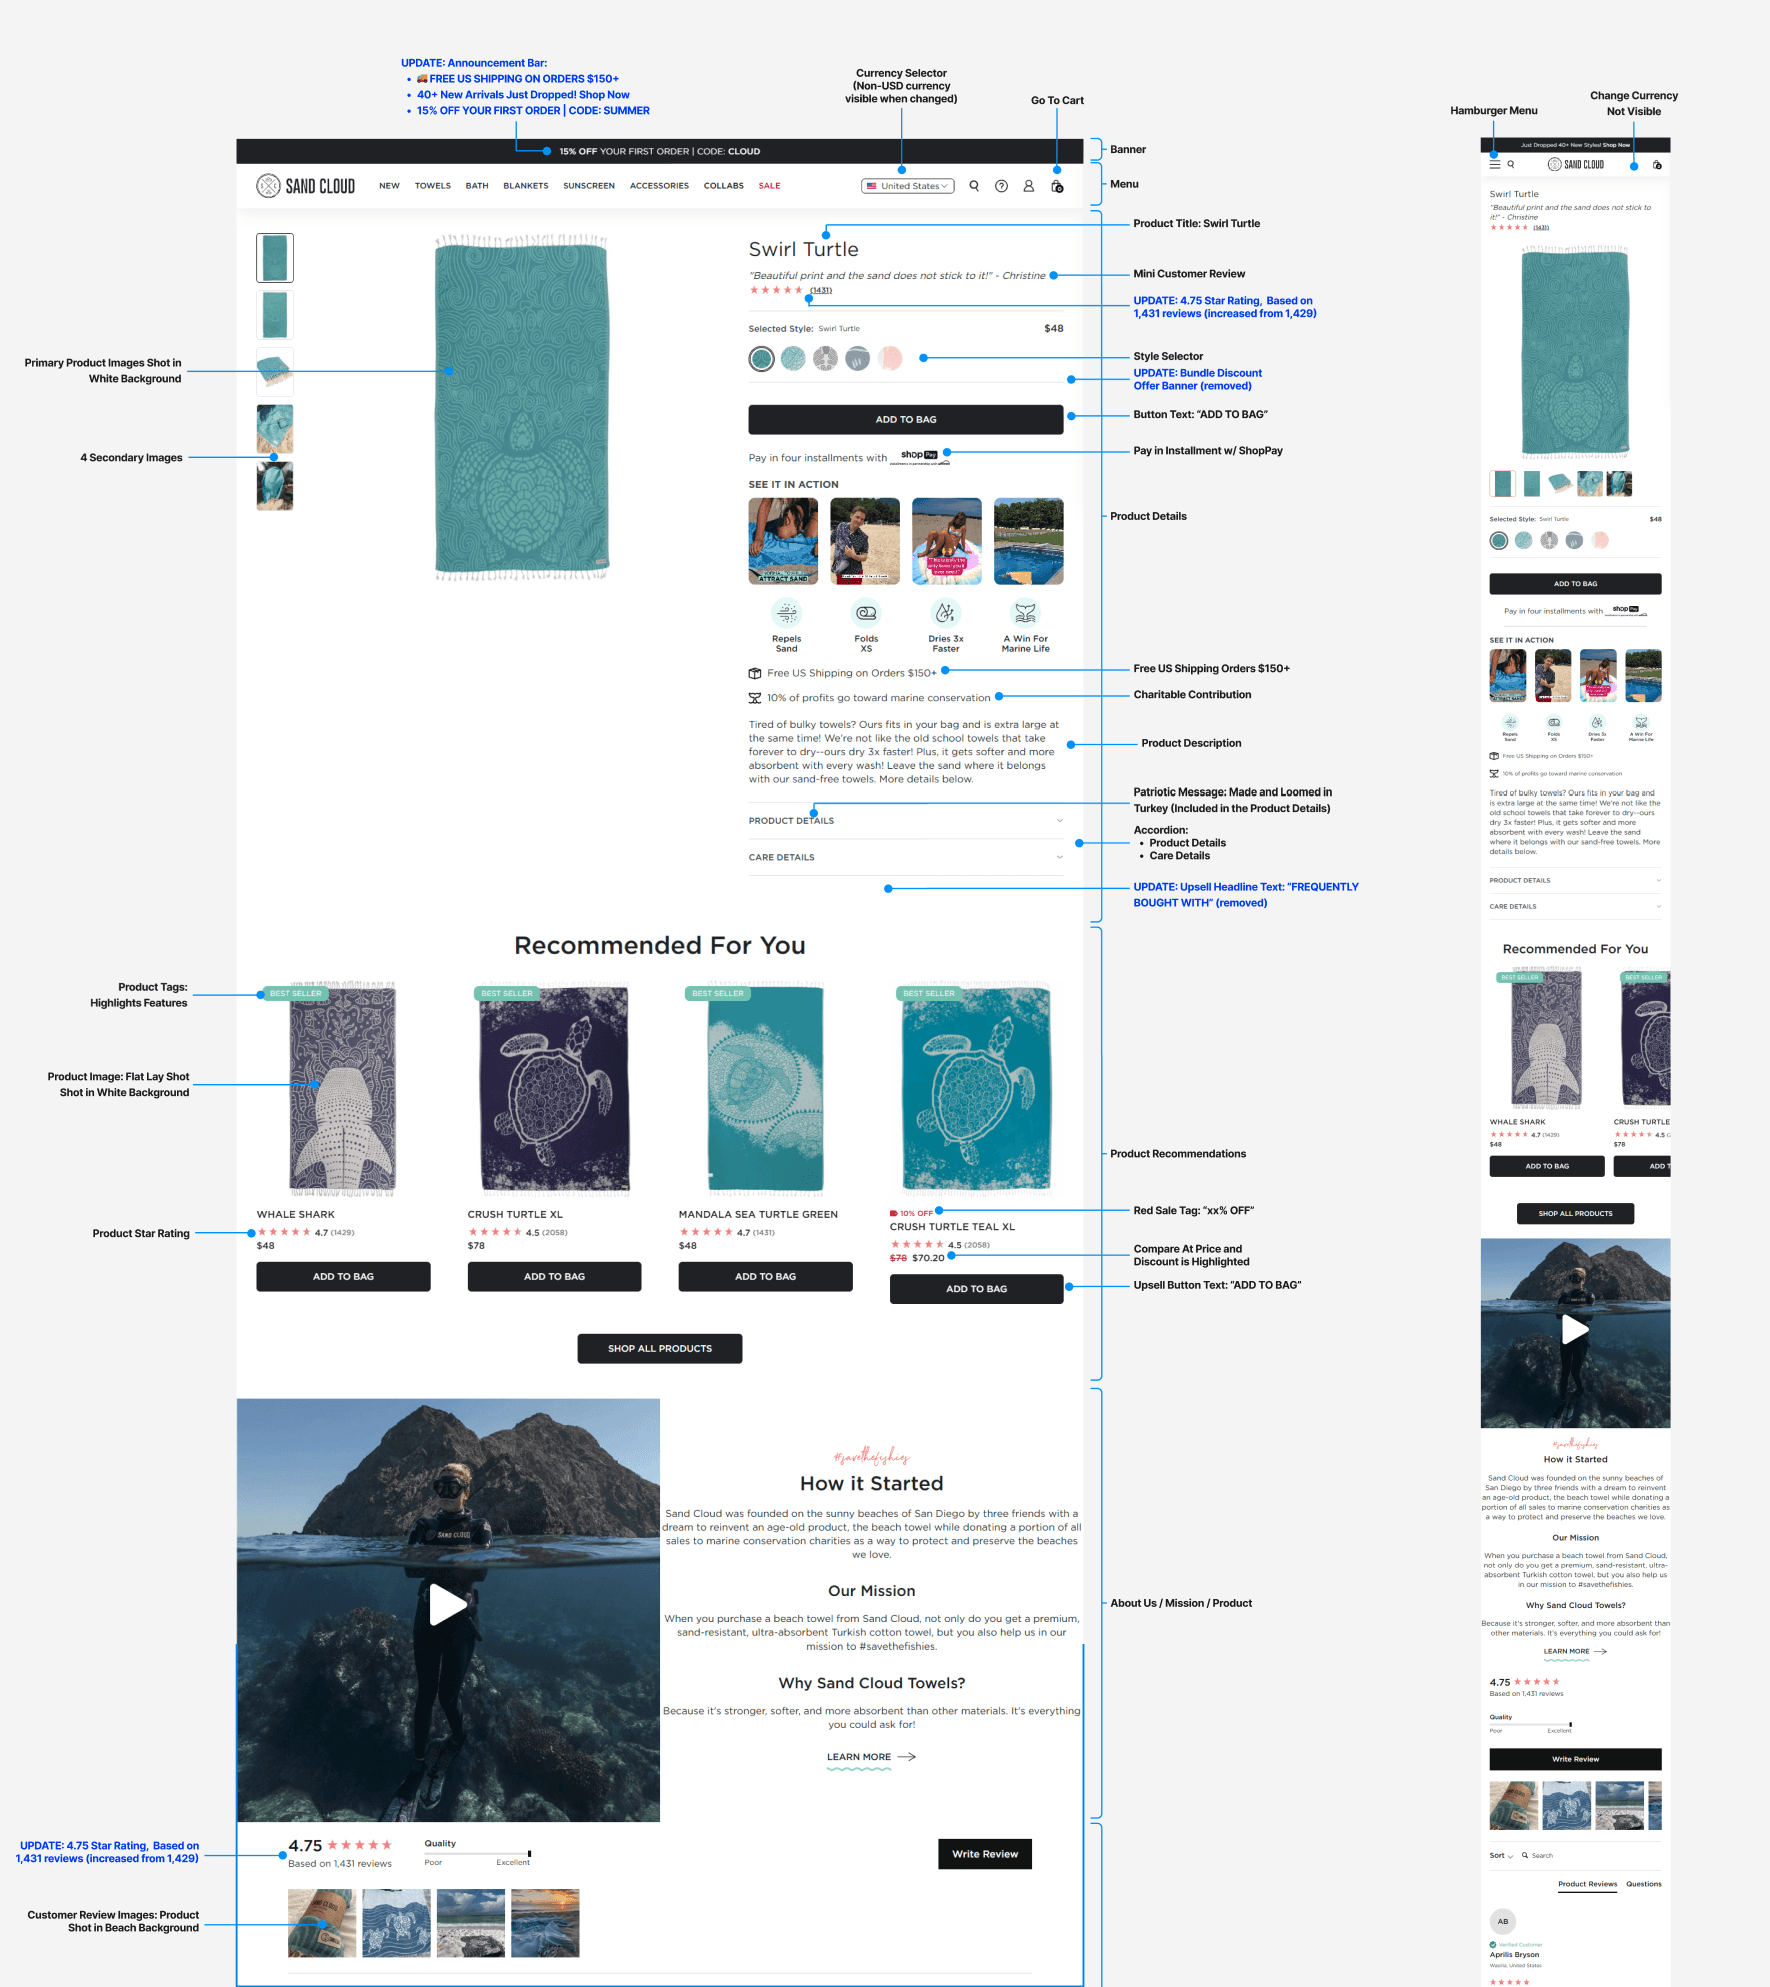1770x1987 pixels.
Task: Click the shipping box icon beside Free US Shipping
Action: pyautogui.click(x=755, y=673)
